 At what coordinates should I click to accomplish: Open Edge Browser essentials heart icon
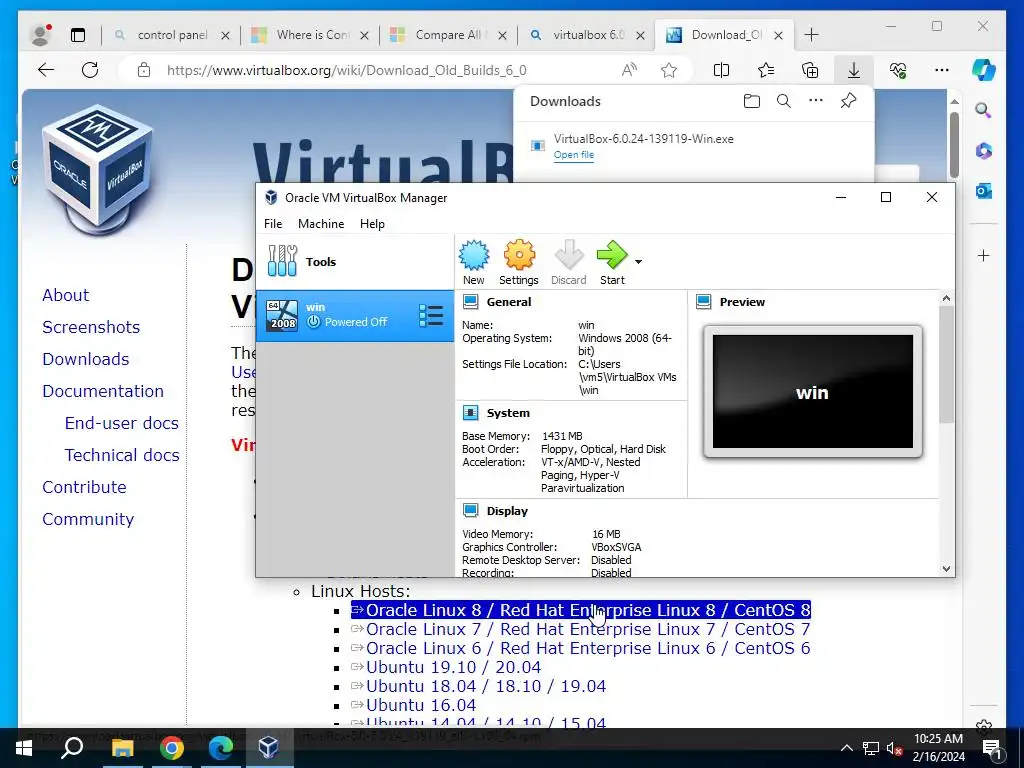898,70
